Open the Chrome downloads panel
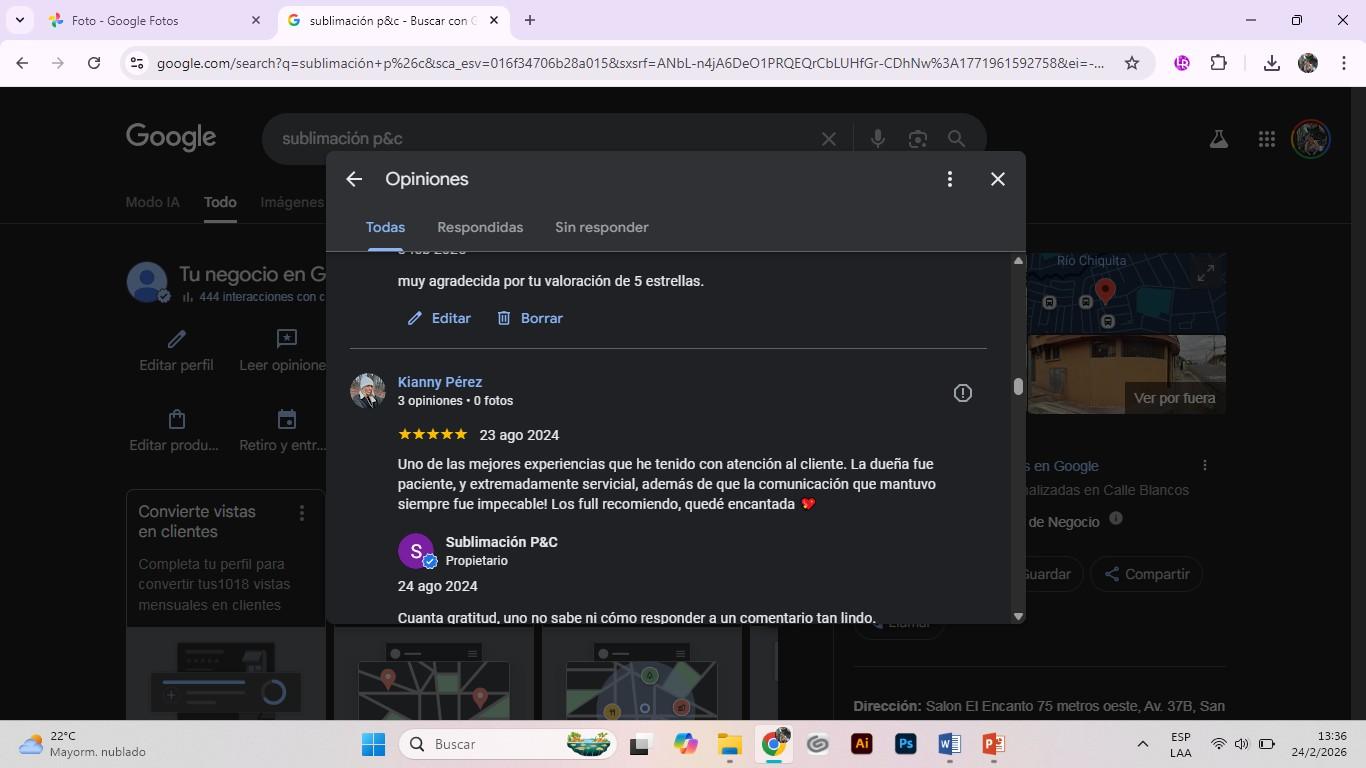The height and width of the screenshot is (768, 1366). point(1272,63)
